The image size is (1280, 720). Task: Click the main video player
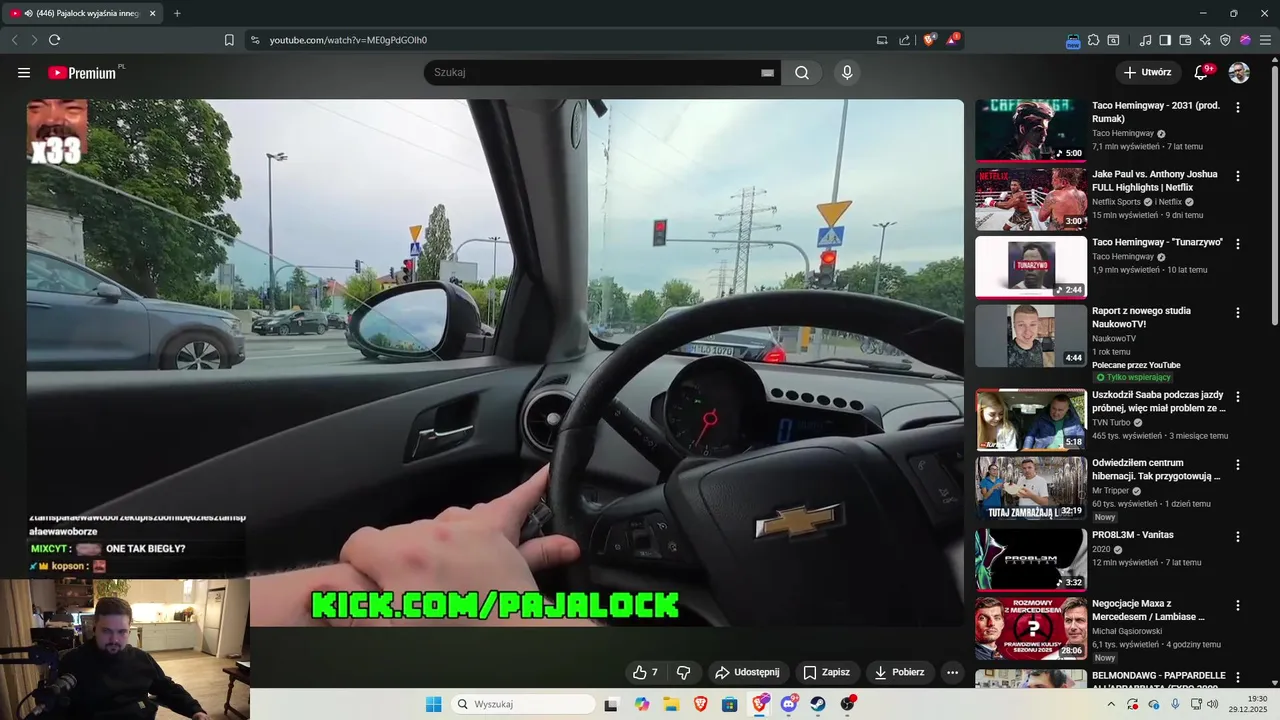click(x=495, y=362)
